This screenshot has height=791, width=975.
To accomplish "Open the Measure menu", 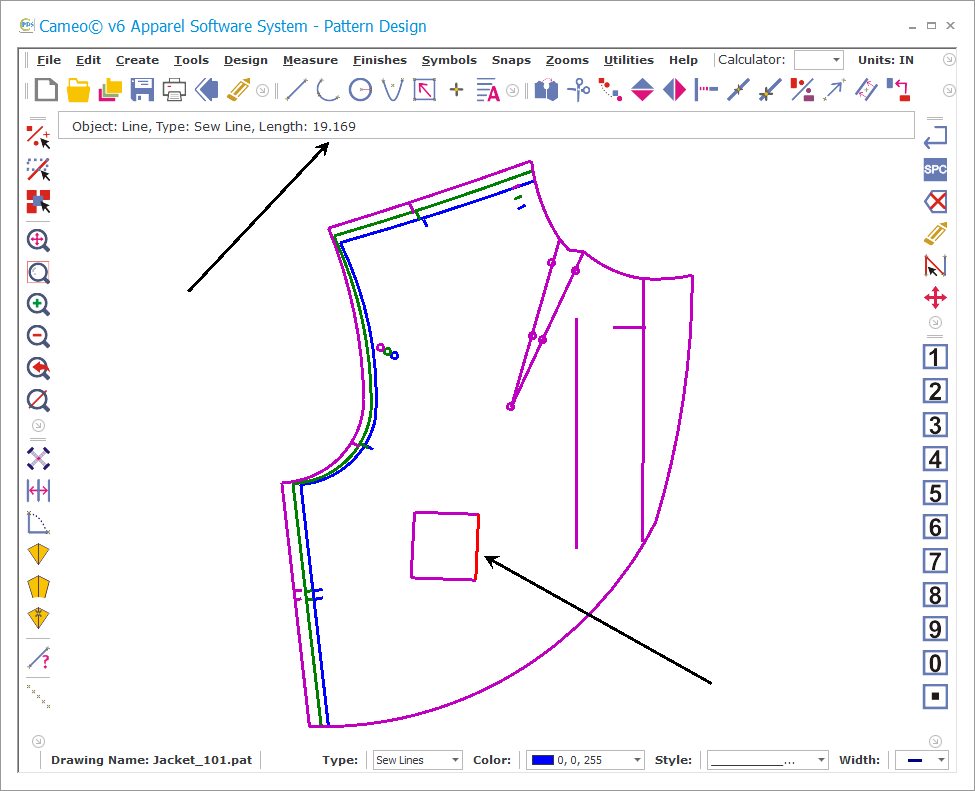I will (x=310, y=60).
